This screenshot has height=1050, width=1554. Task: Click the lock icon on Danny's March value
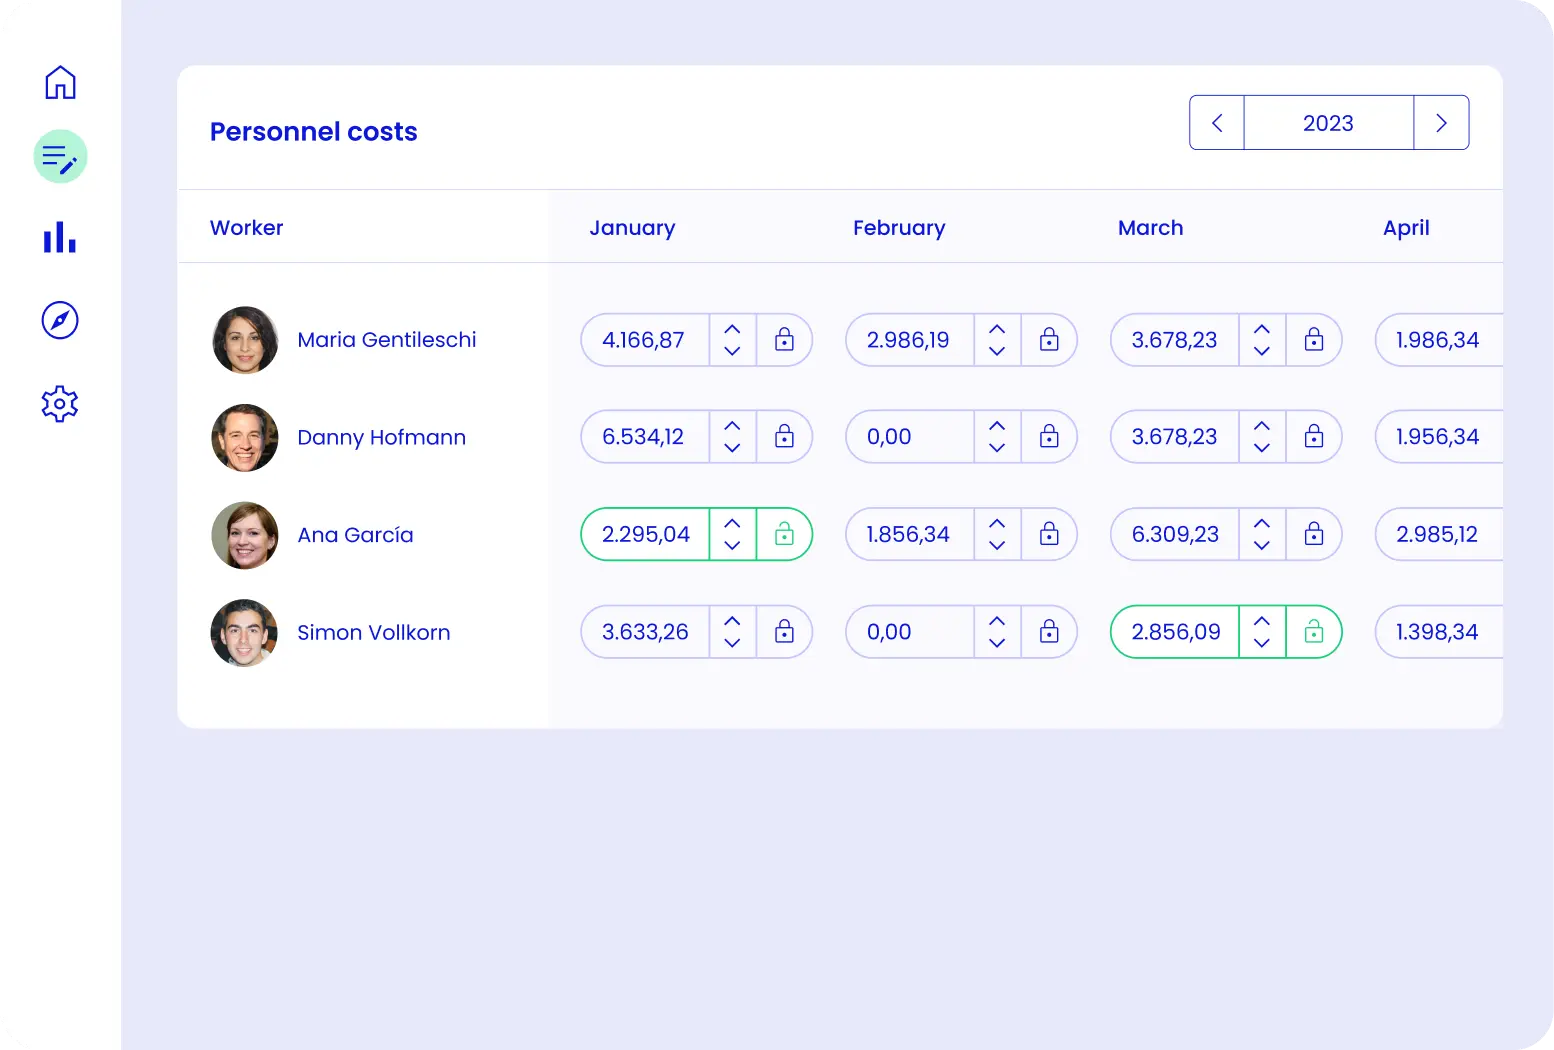(x=1314, y=437)
